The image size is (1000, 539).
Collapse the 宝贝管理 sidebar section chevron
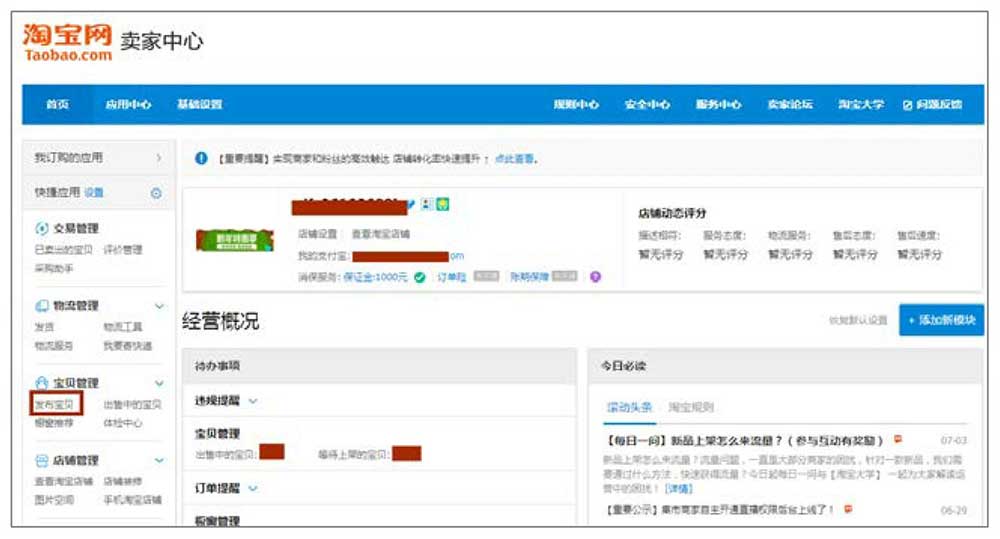click(159, 383)
